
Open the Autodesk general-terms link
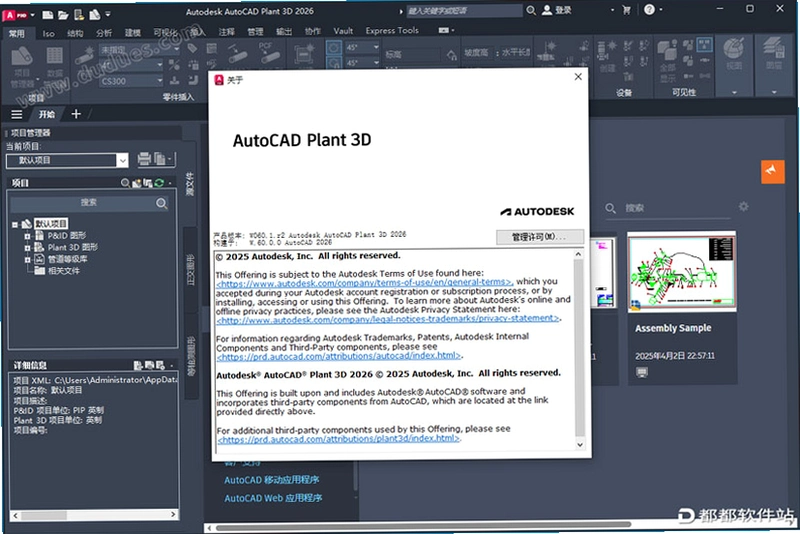pyautogui.click(x=364, y=282)
